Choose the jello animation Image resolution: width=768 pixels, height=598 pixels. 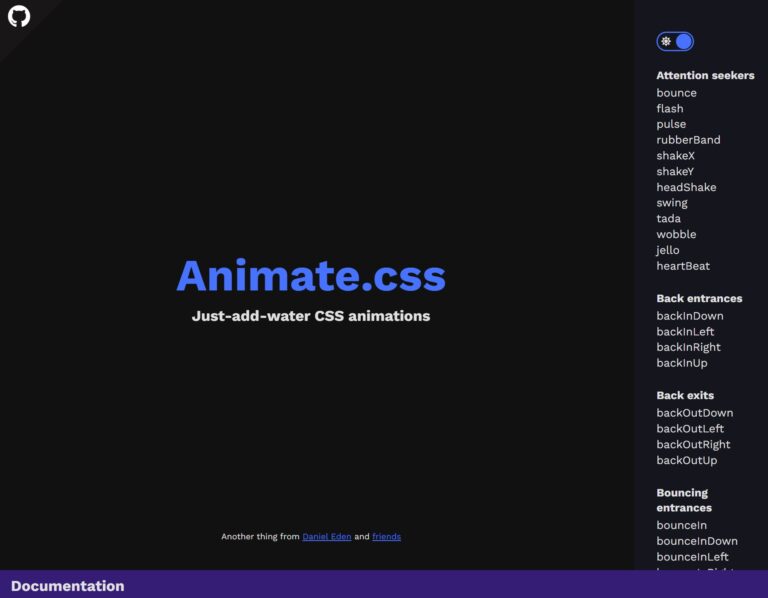click(x=668, y=250)
